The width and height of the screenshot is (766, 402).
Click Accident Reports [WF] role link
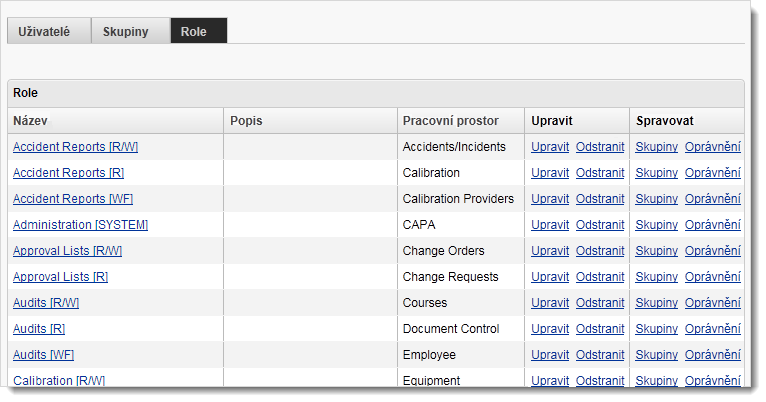tap(72, 199)
